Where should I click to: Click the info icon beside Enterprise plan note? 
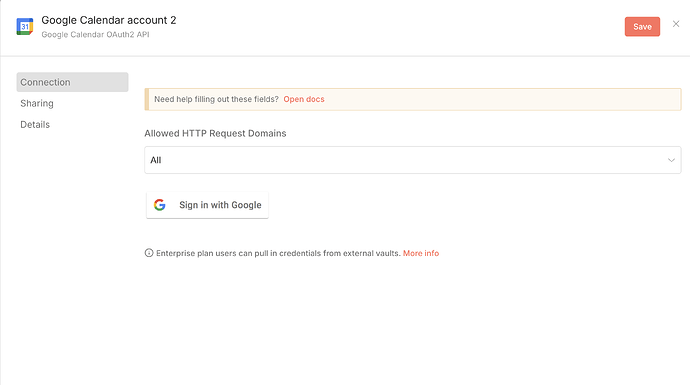[x=149, y=253]
